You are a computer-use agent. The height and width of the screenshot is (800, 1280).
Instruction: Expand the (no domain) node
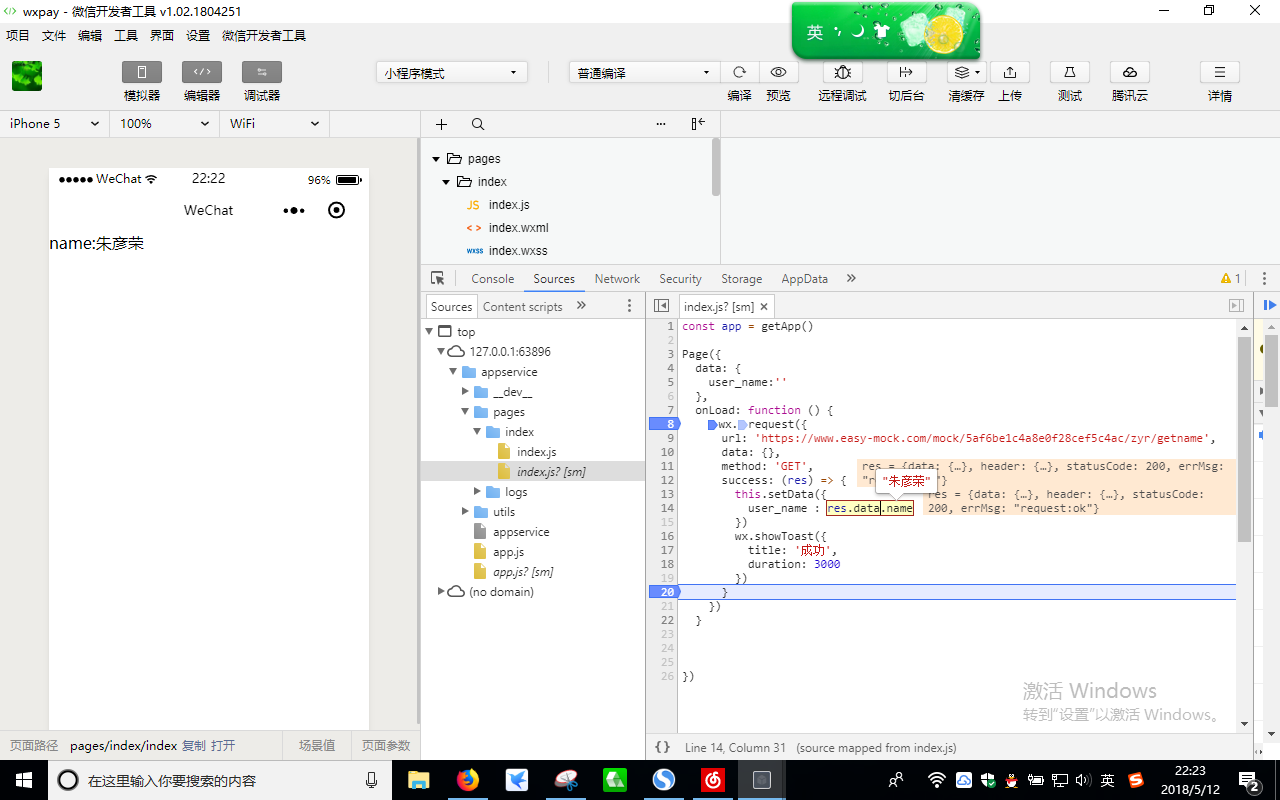(442, 592)
